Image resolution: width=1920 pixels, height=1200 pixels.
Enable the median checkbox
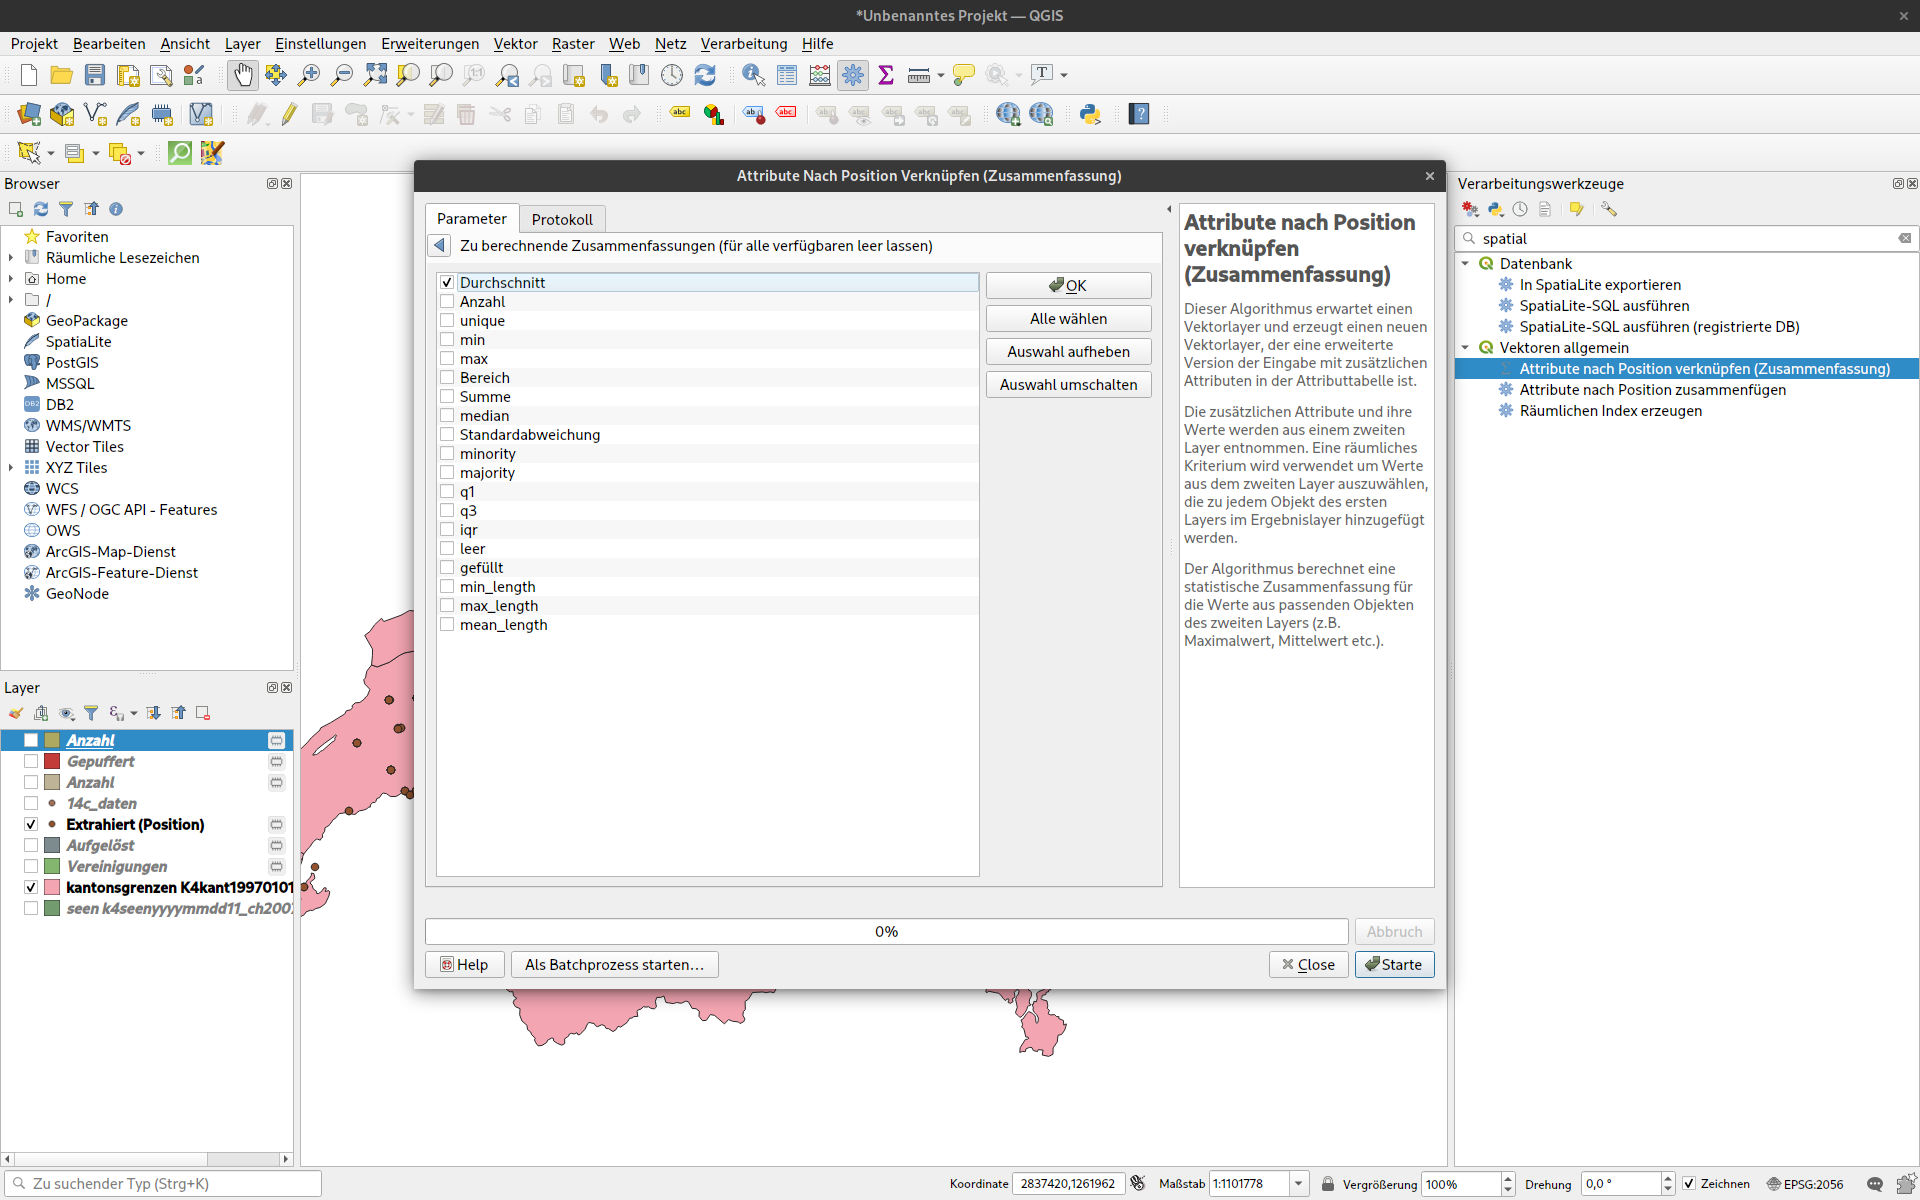coord(447,416)
